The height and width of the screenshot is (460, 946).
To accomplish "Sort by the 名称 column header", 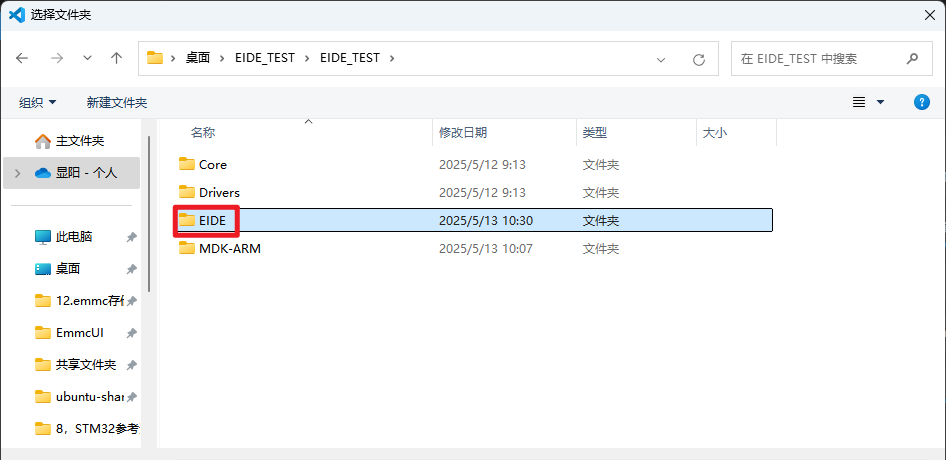I will point(203,133).
